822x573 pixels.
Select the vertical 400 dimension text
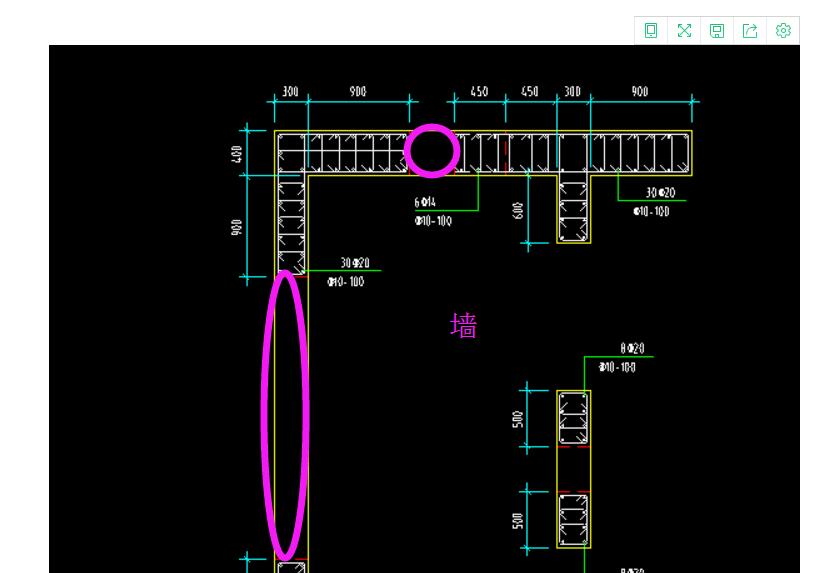236,154
